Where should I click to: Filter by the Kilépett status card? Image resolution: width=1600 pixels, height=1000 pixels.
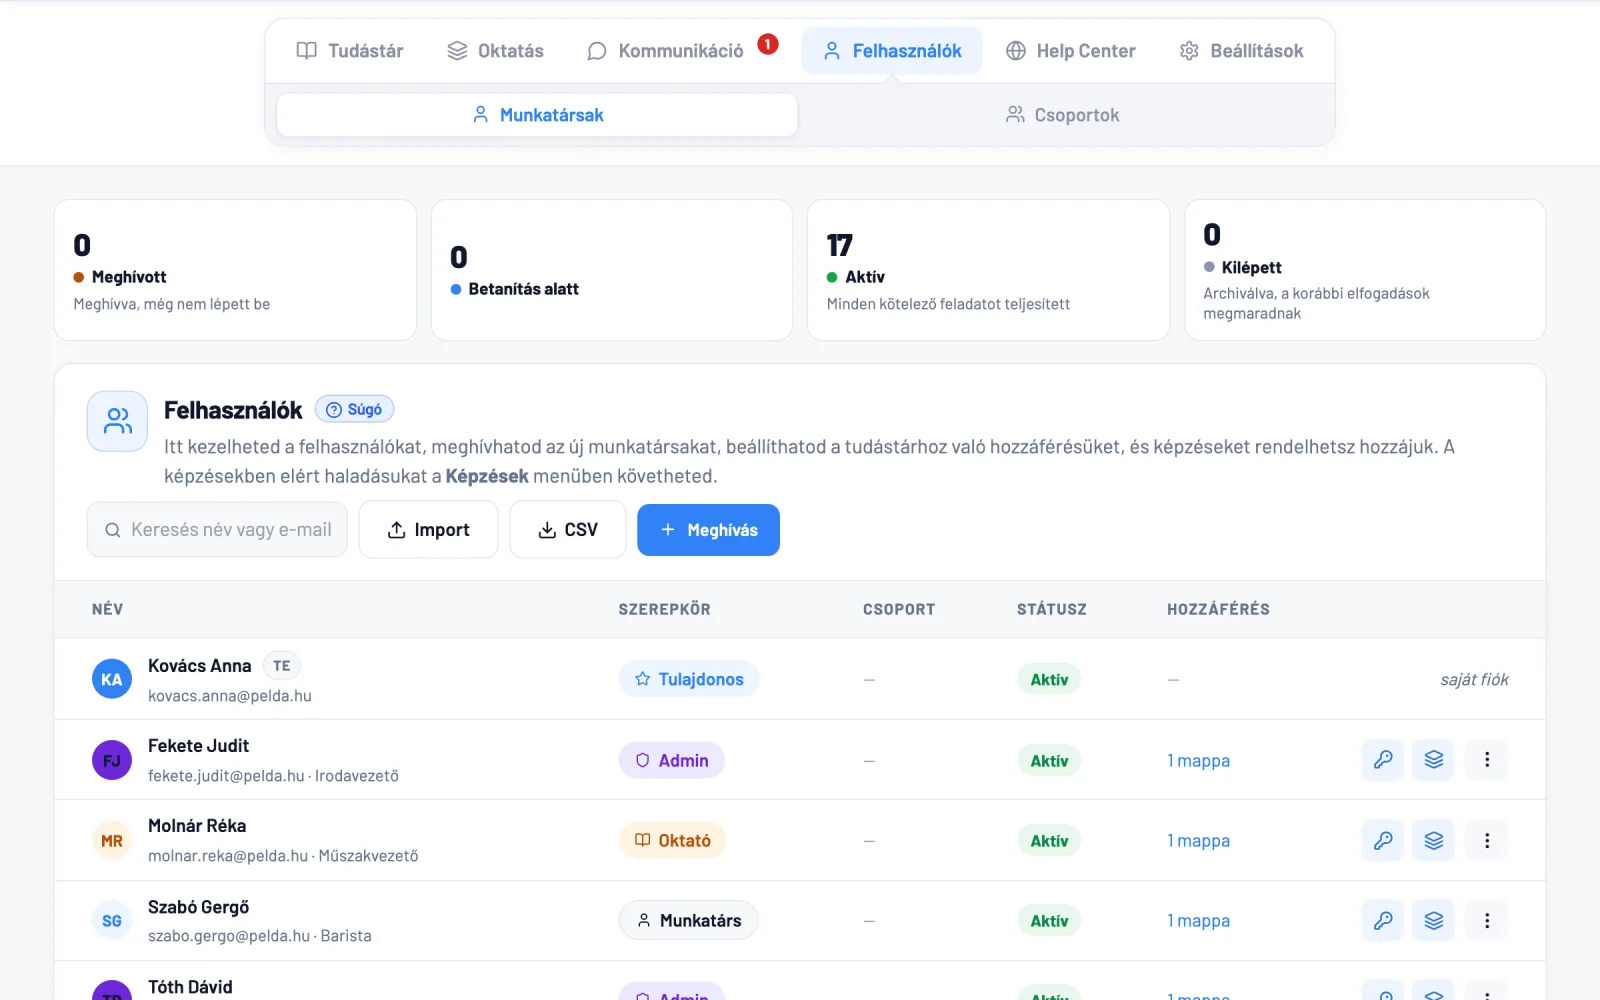(x=1365, y=270)
